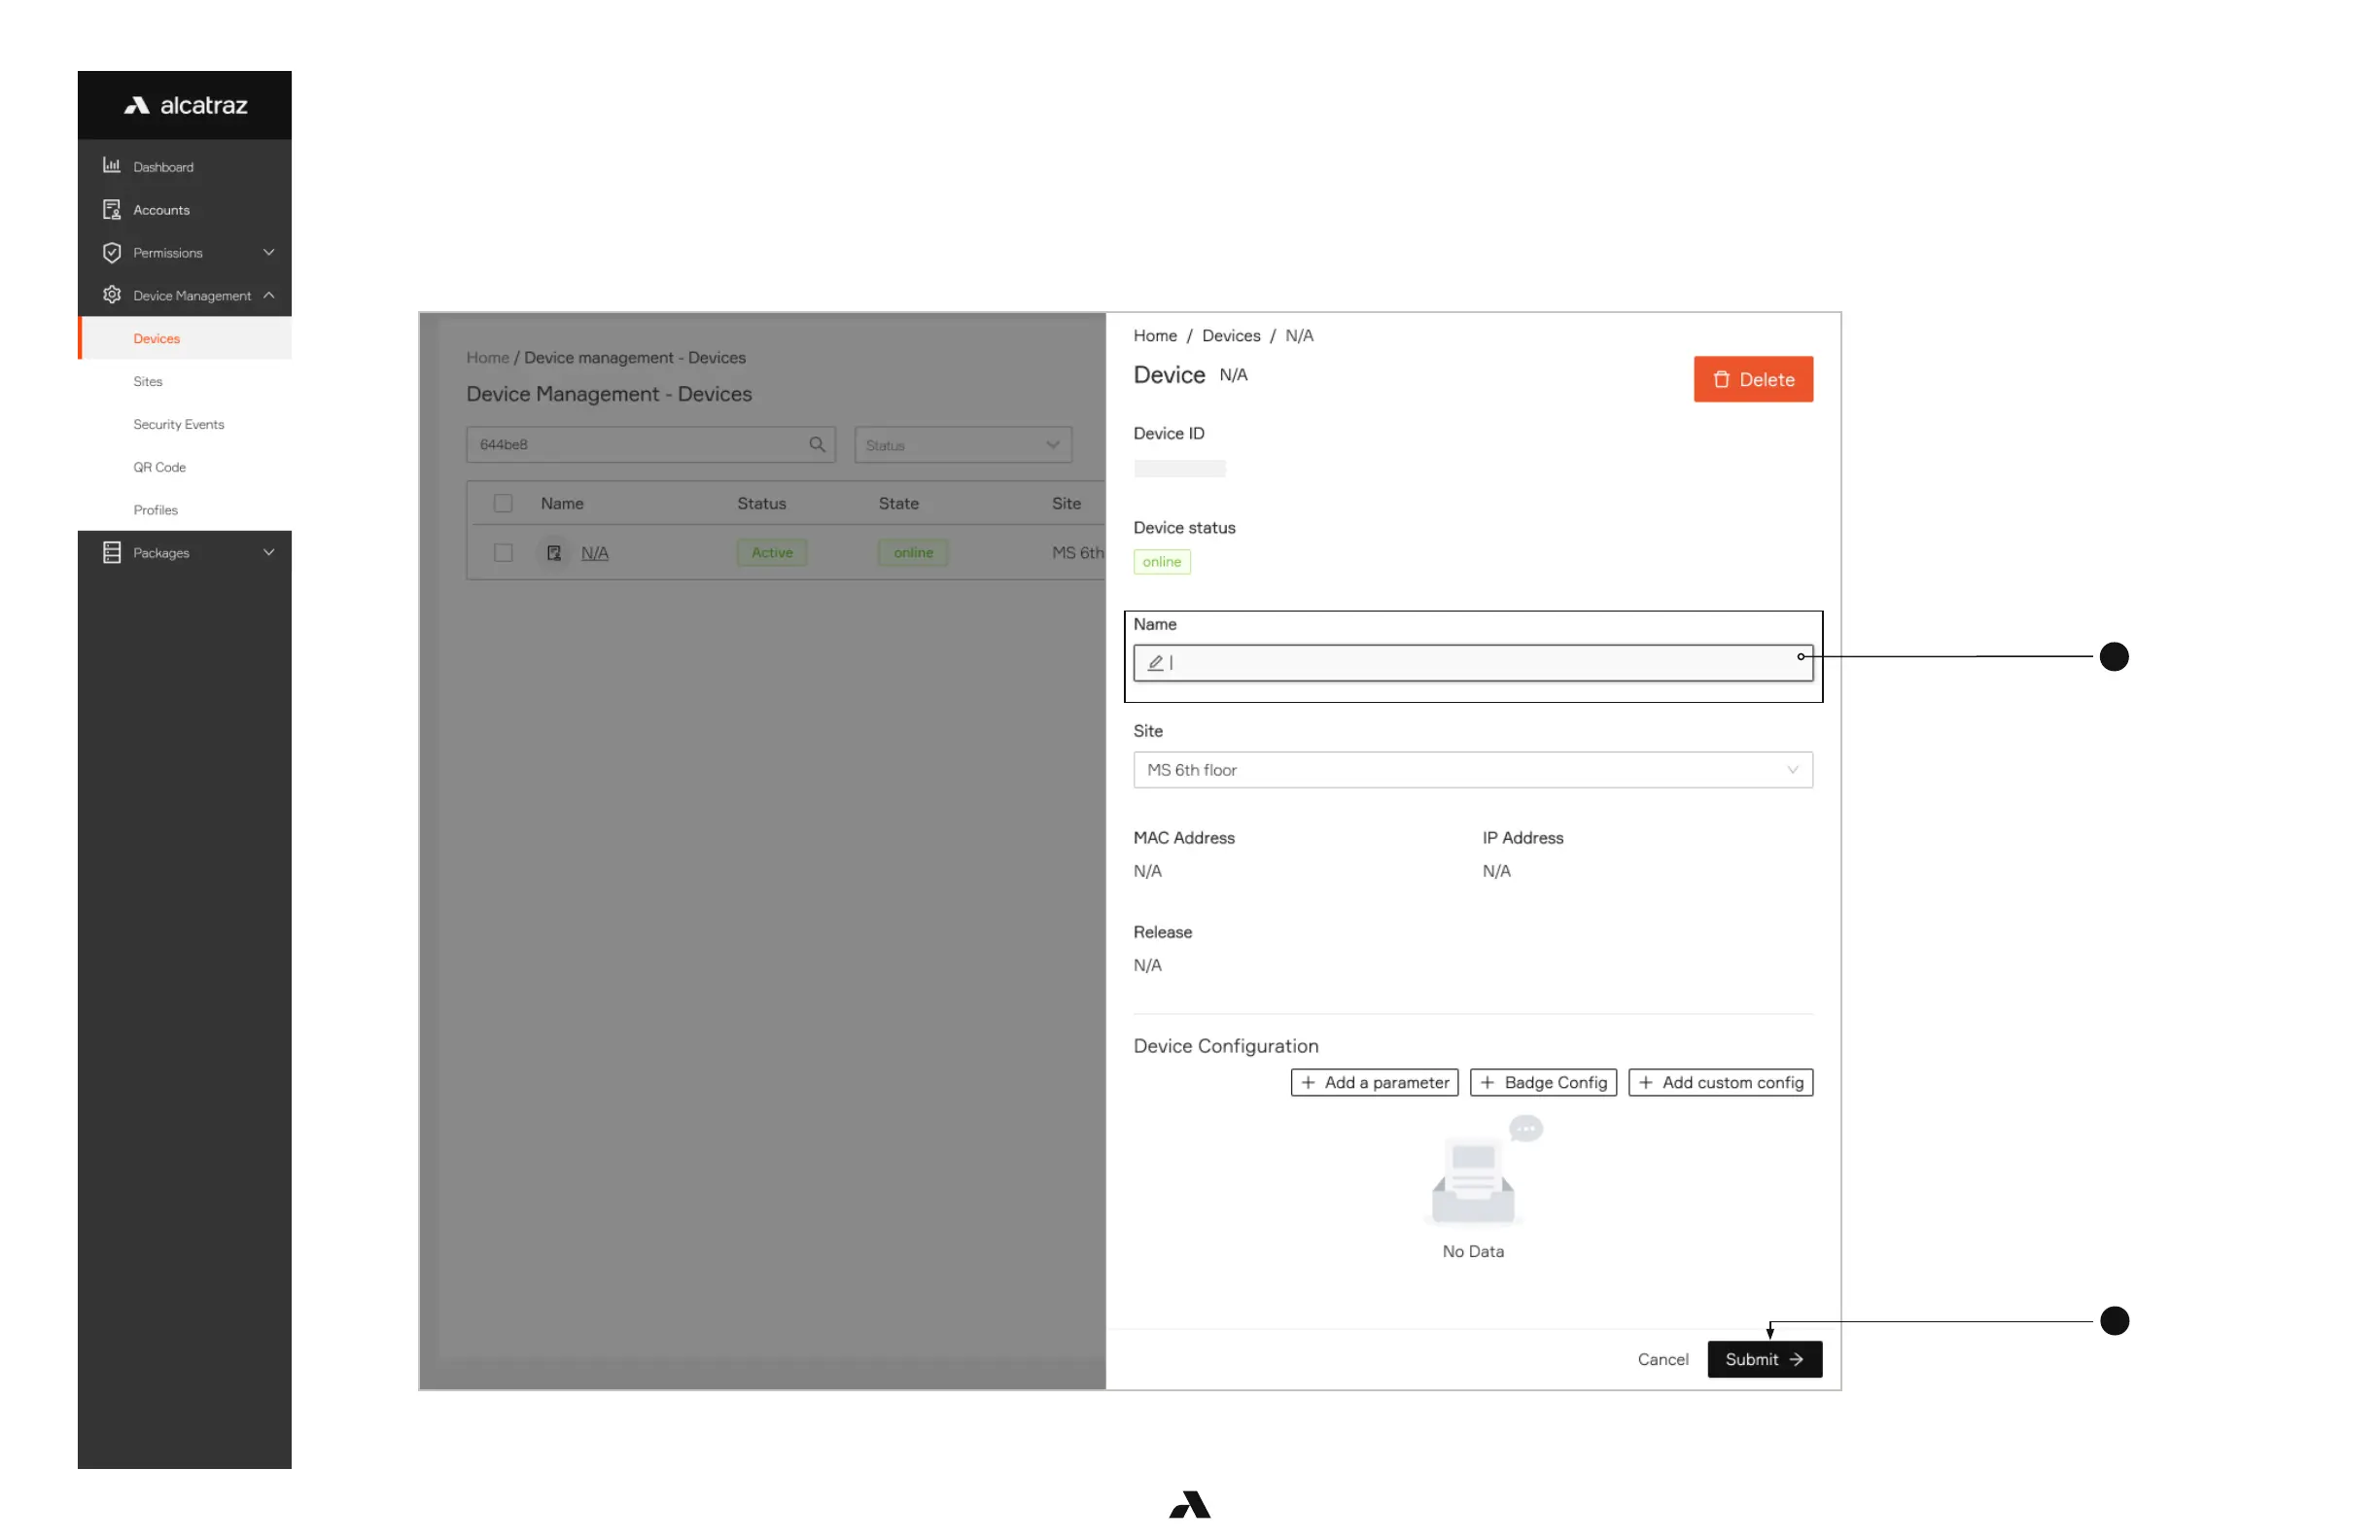The height and width of the screenshot is (1540, 2380).
Task: Select the QR Code menu item
Action: [159, 467]
